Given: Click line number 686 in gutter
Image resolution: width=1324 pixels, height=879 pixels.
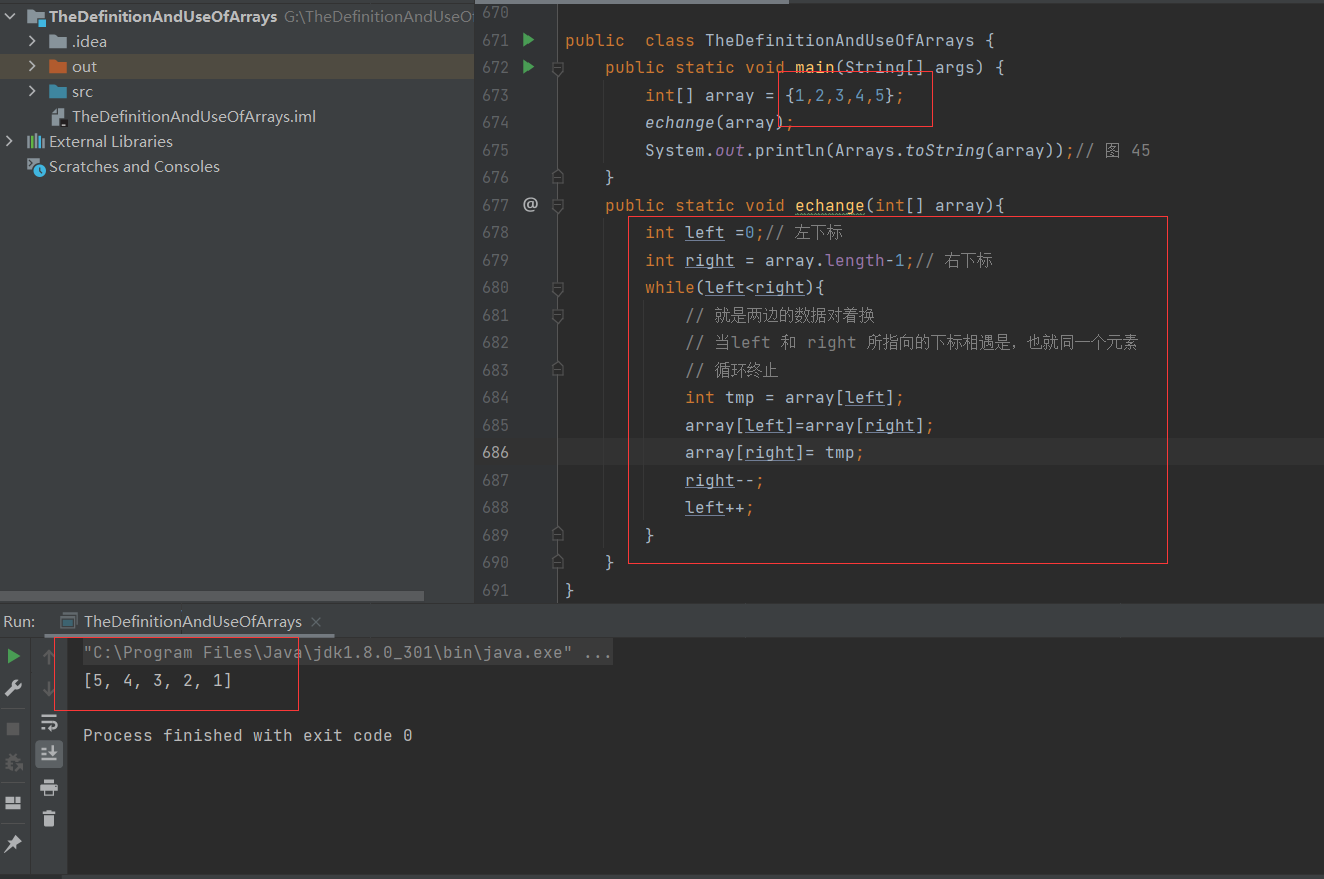Looking at the screenshot, I should click(496, 452).
